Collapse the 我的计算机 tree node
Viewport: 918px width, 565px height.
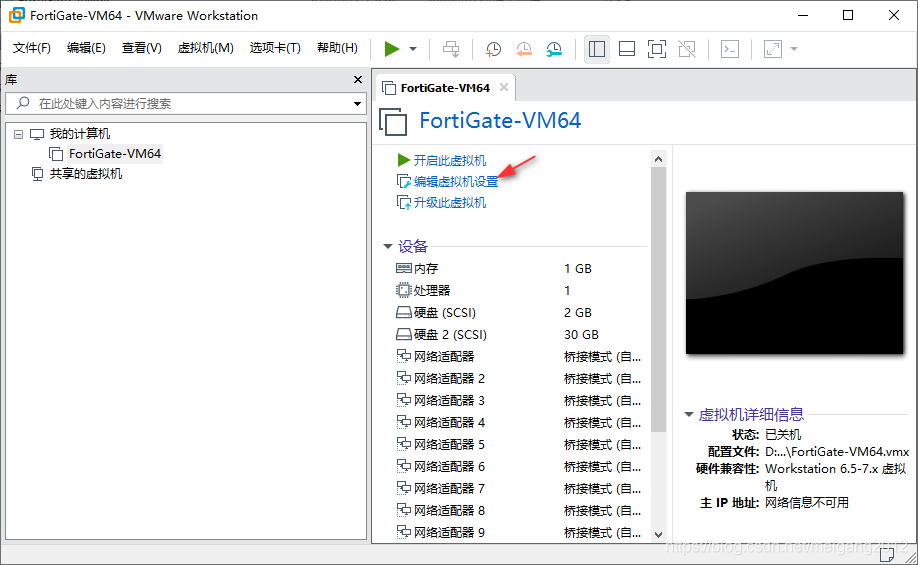coord(18,134)
